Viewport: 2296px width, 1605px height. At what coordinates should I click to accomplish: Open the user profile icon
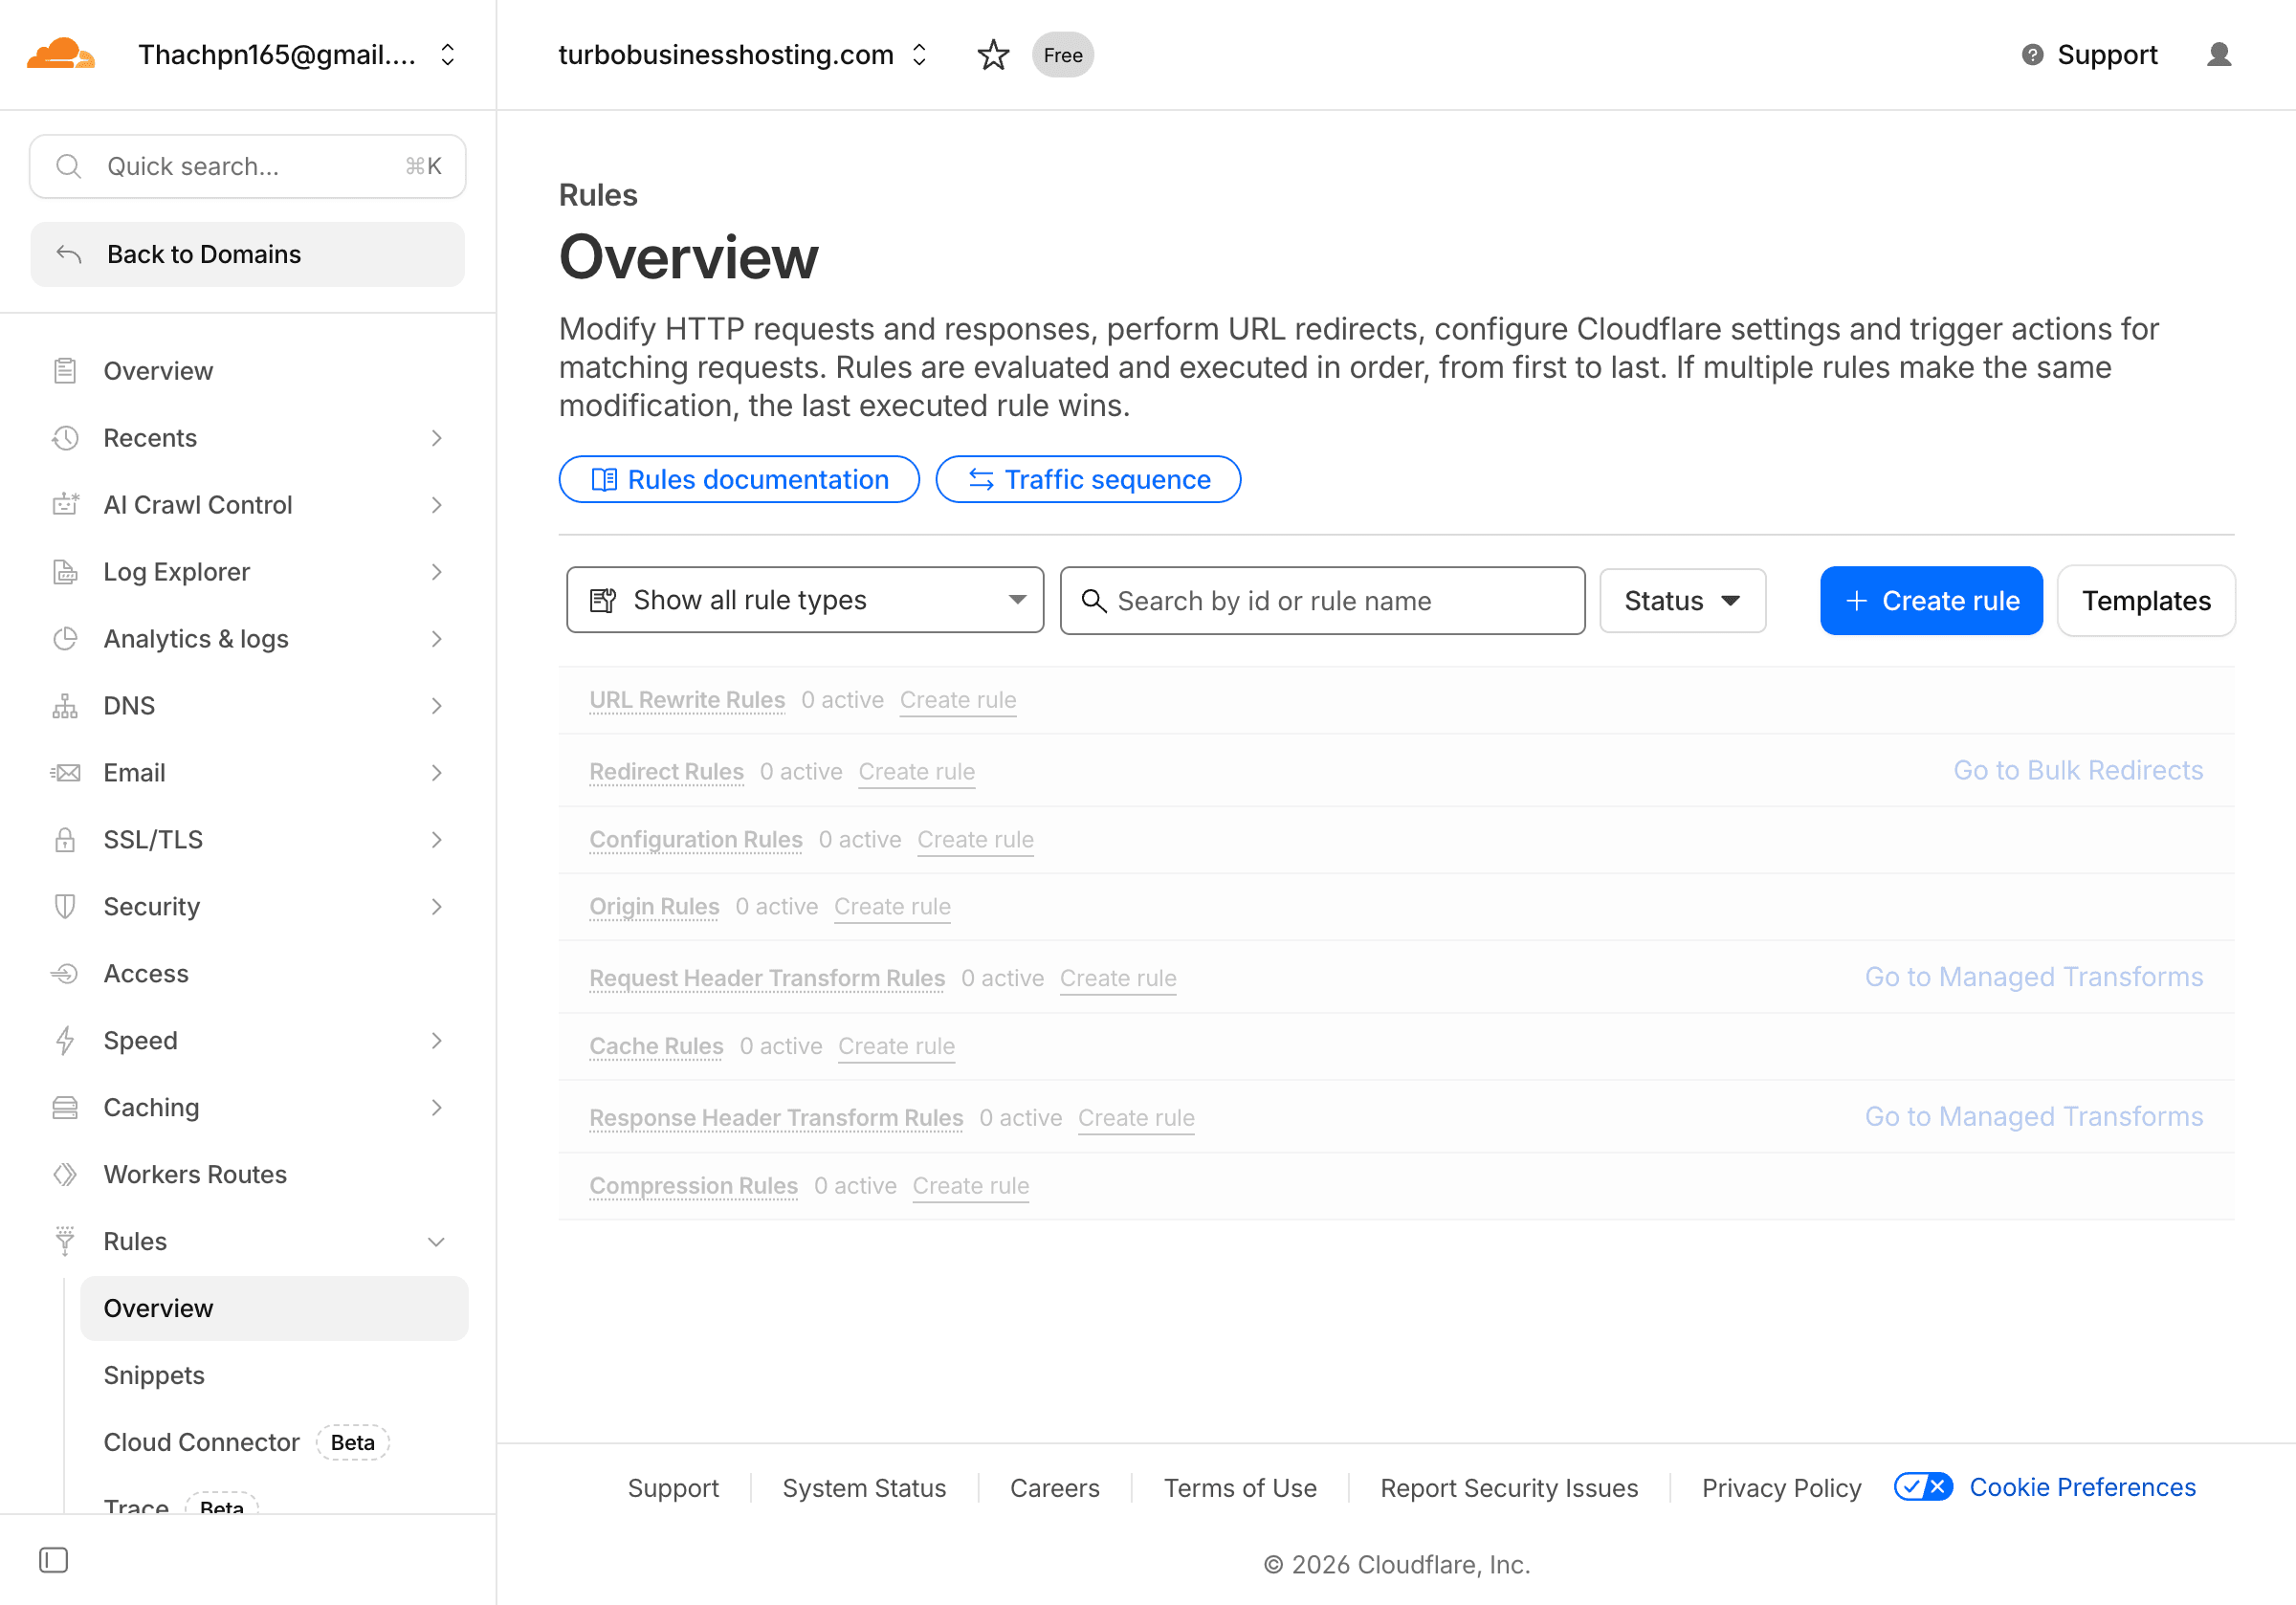2218,55
